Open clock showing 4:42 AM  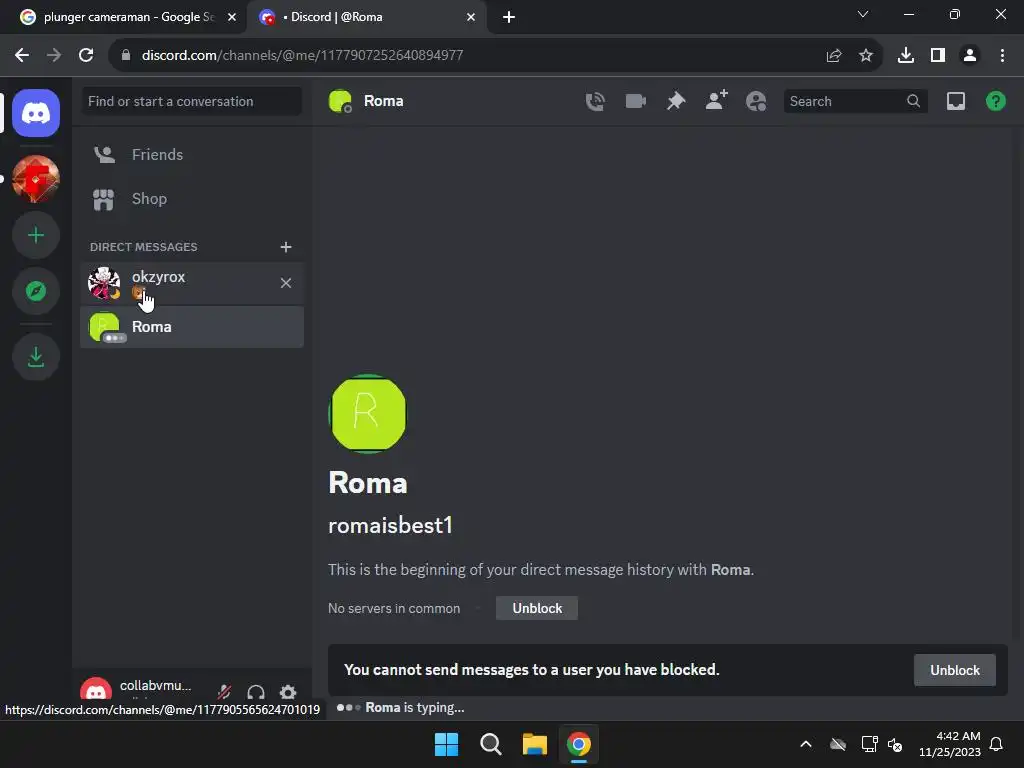(950, 744)
